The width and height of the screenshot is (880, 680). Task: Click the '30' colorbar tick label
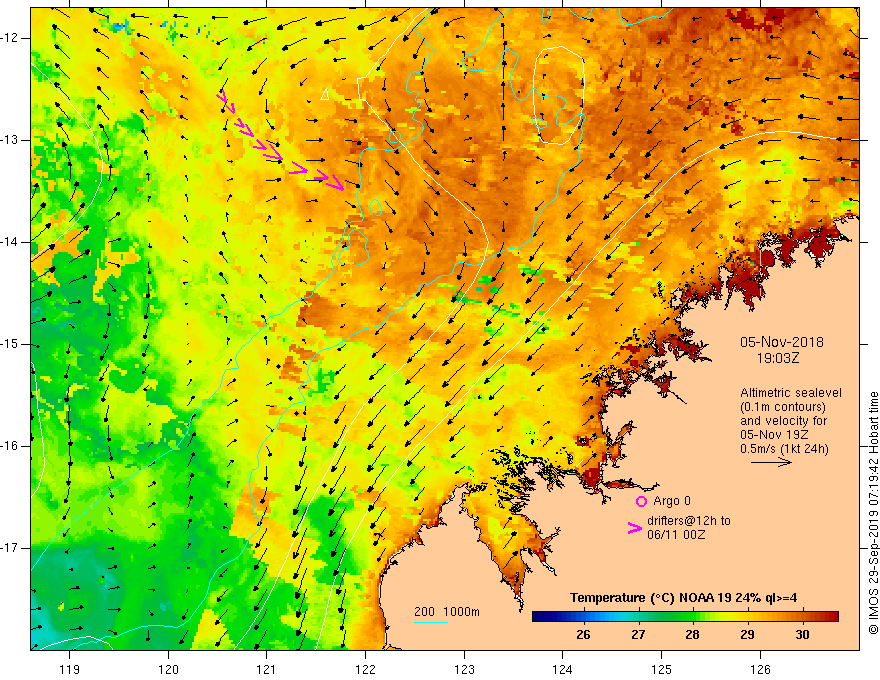pyautogui.click(x=803, y=635)
